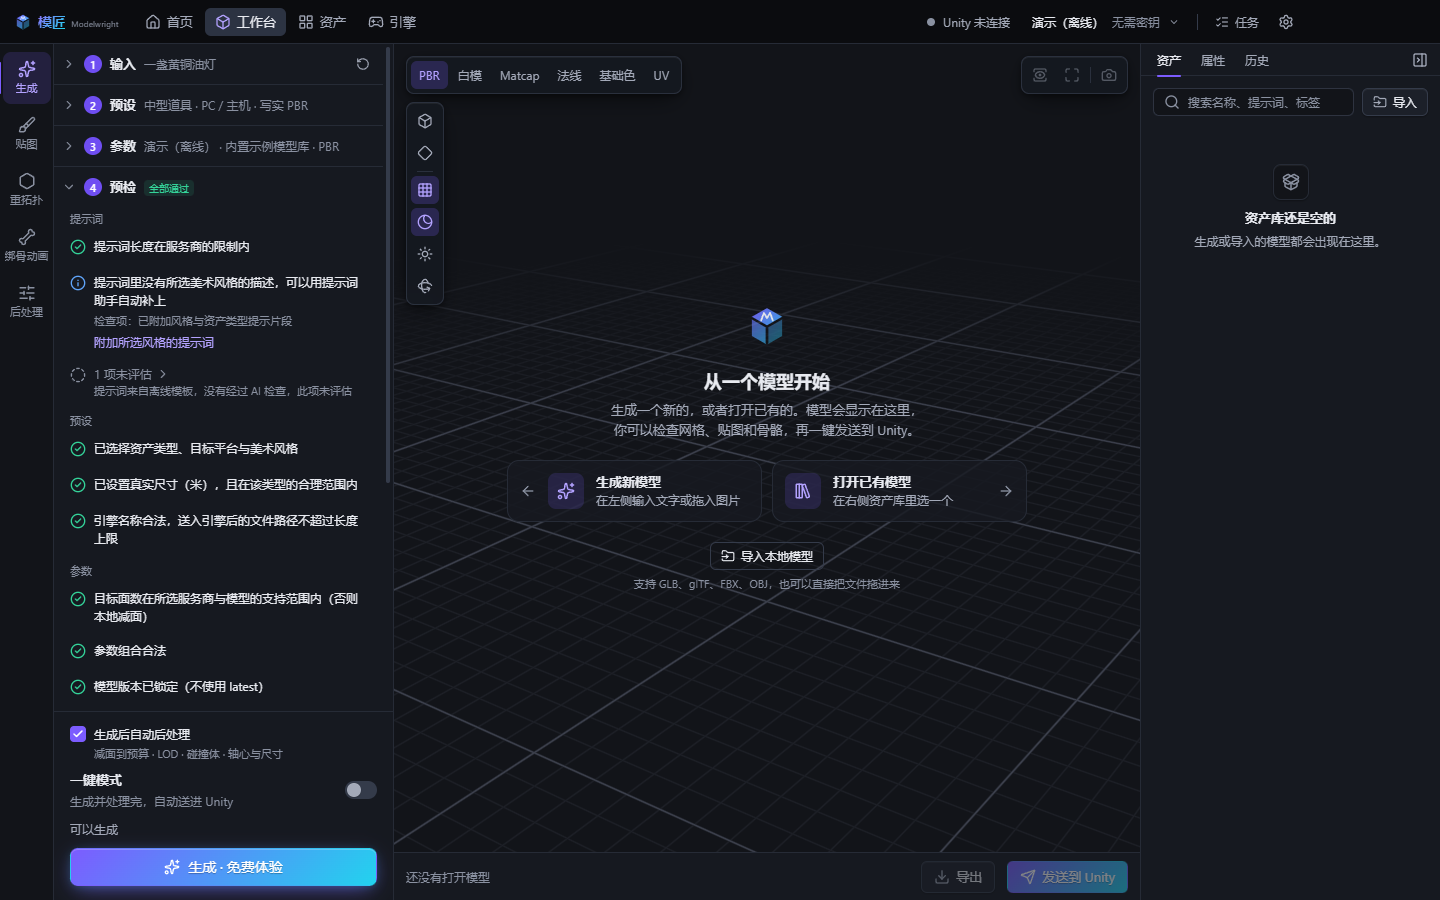The width and height of the screenshot is (1440, 900).
Task: Toggle the shading pie-chart button in viewport toolbar
Action: click(425, 222)
